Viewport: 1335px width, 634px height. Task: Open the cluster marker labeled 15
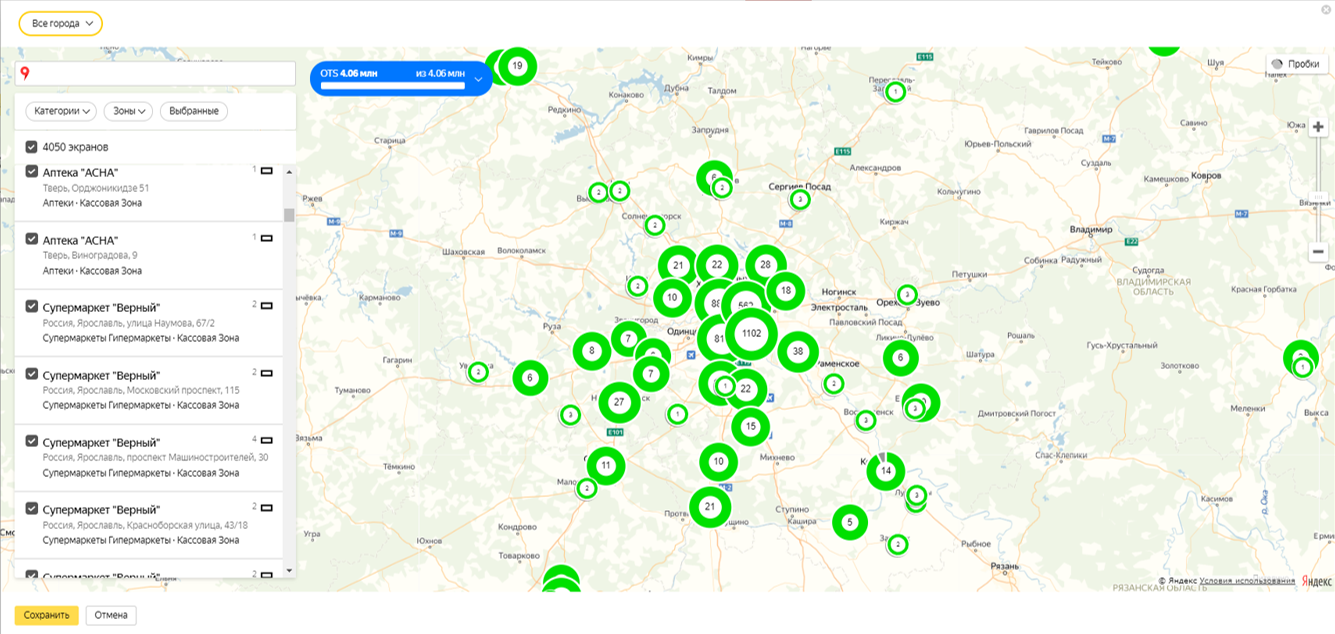751,426
